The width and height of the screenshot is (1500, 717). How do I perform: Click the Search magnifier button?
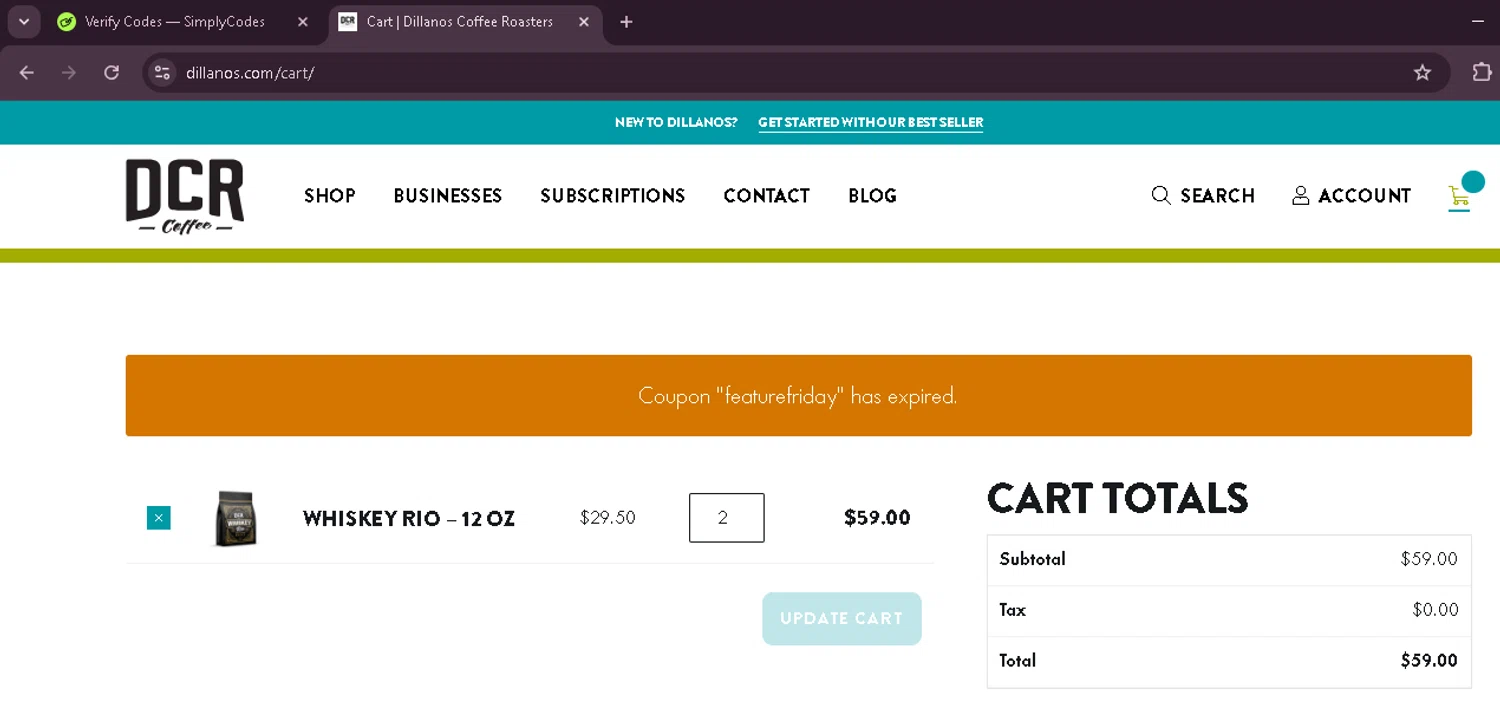[1203, 196]
